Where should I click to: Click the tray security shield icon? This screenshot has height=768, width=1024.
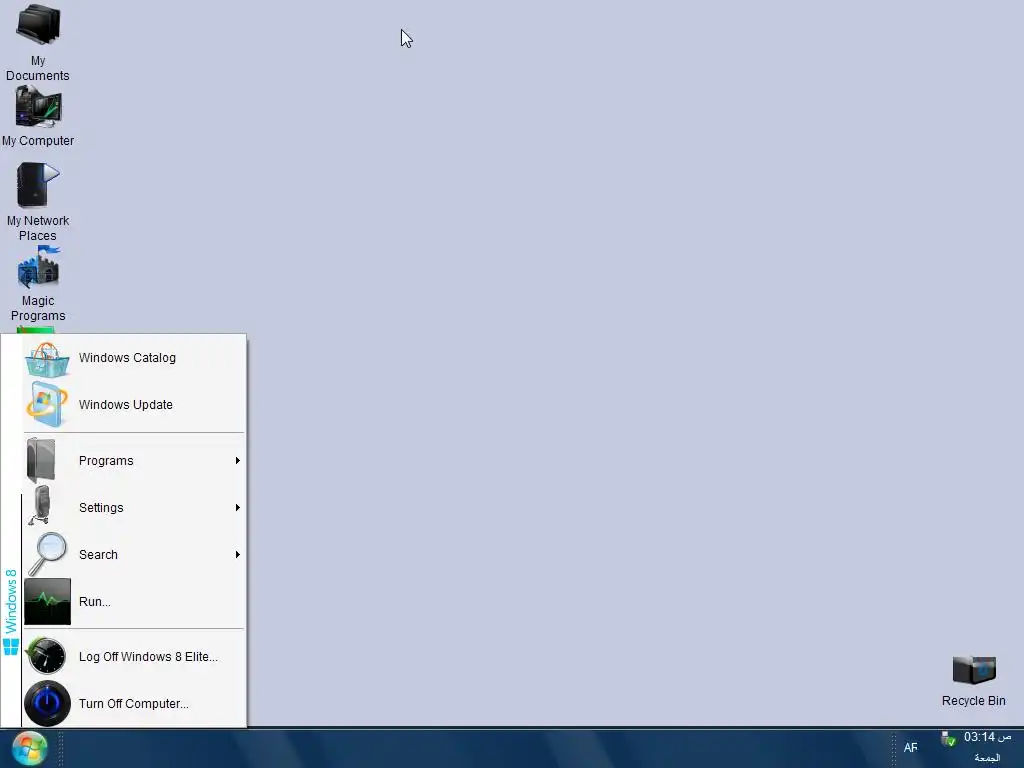(x=948, y=739)
